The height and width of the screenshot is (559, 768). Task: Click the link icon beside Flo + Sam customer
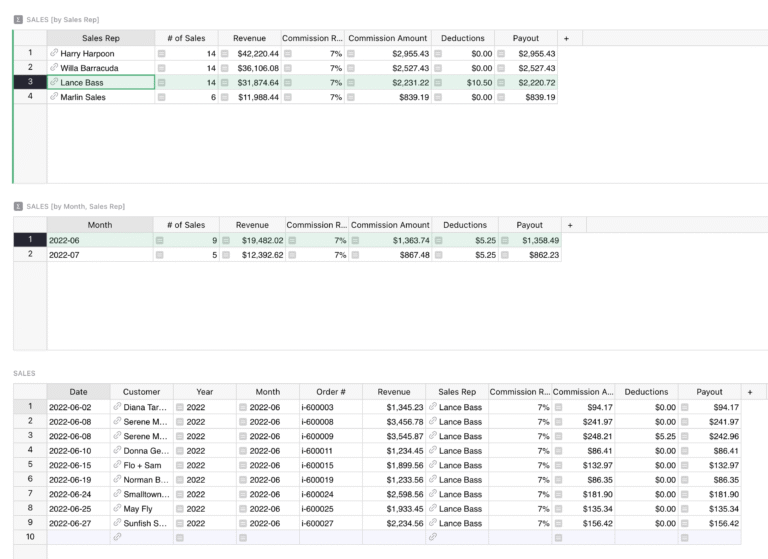[x=117, y=465]
